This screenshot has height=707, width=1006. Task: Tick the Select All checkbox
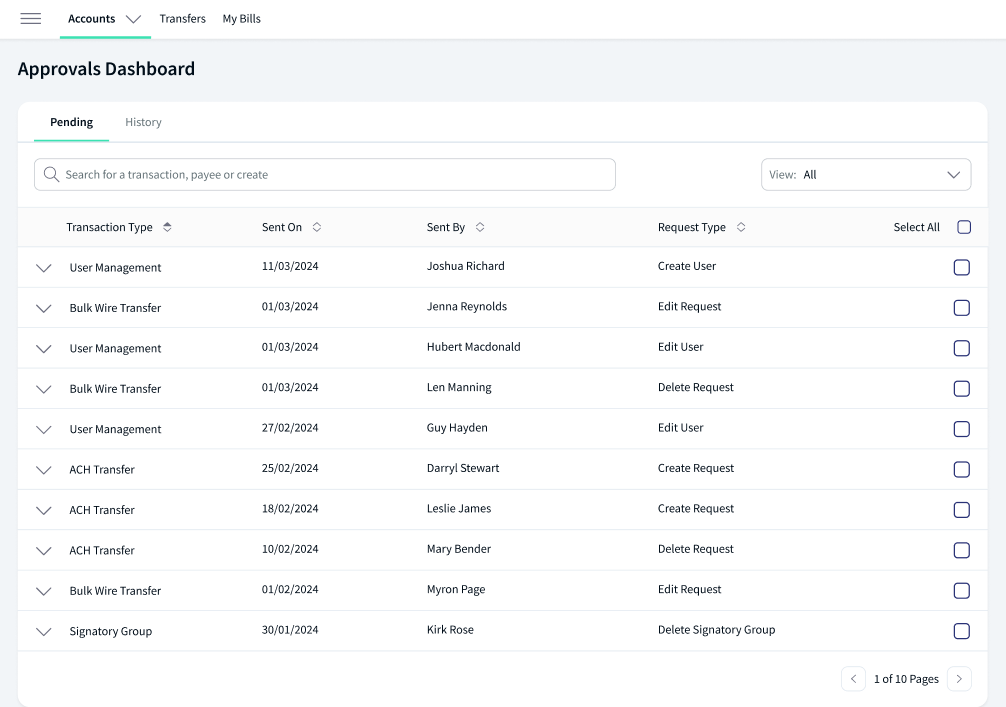point(964,227)
